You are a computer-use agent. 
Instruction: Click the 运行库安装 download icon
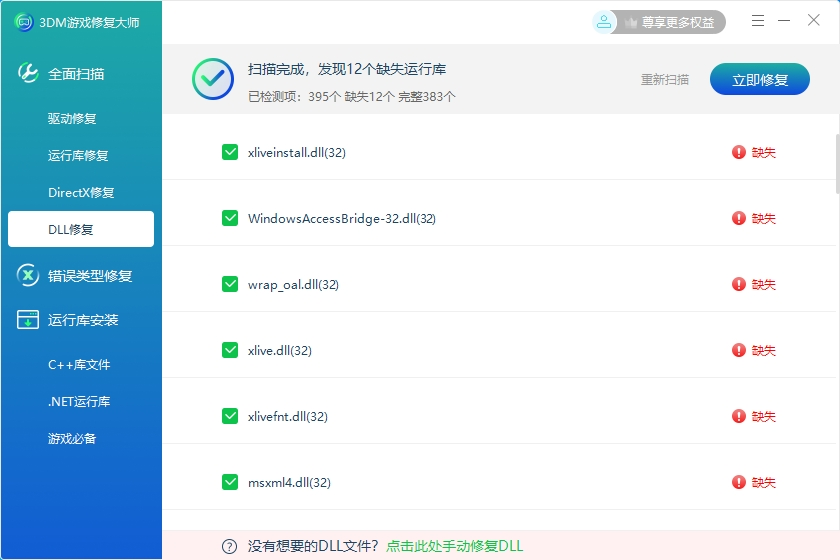click(x=28, y=320)
